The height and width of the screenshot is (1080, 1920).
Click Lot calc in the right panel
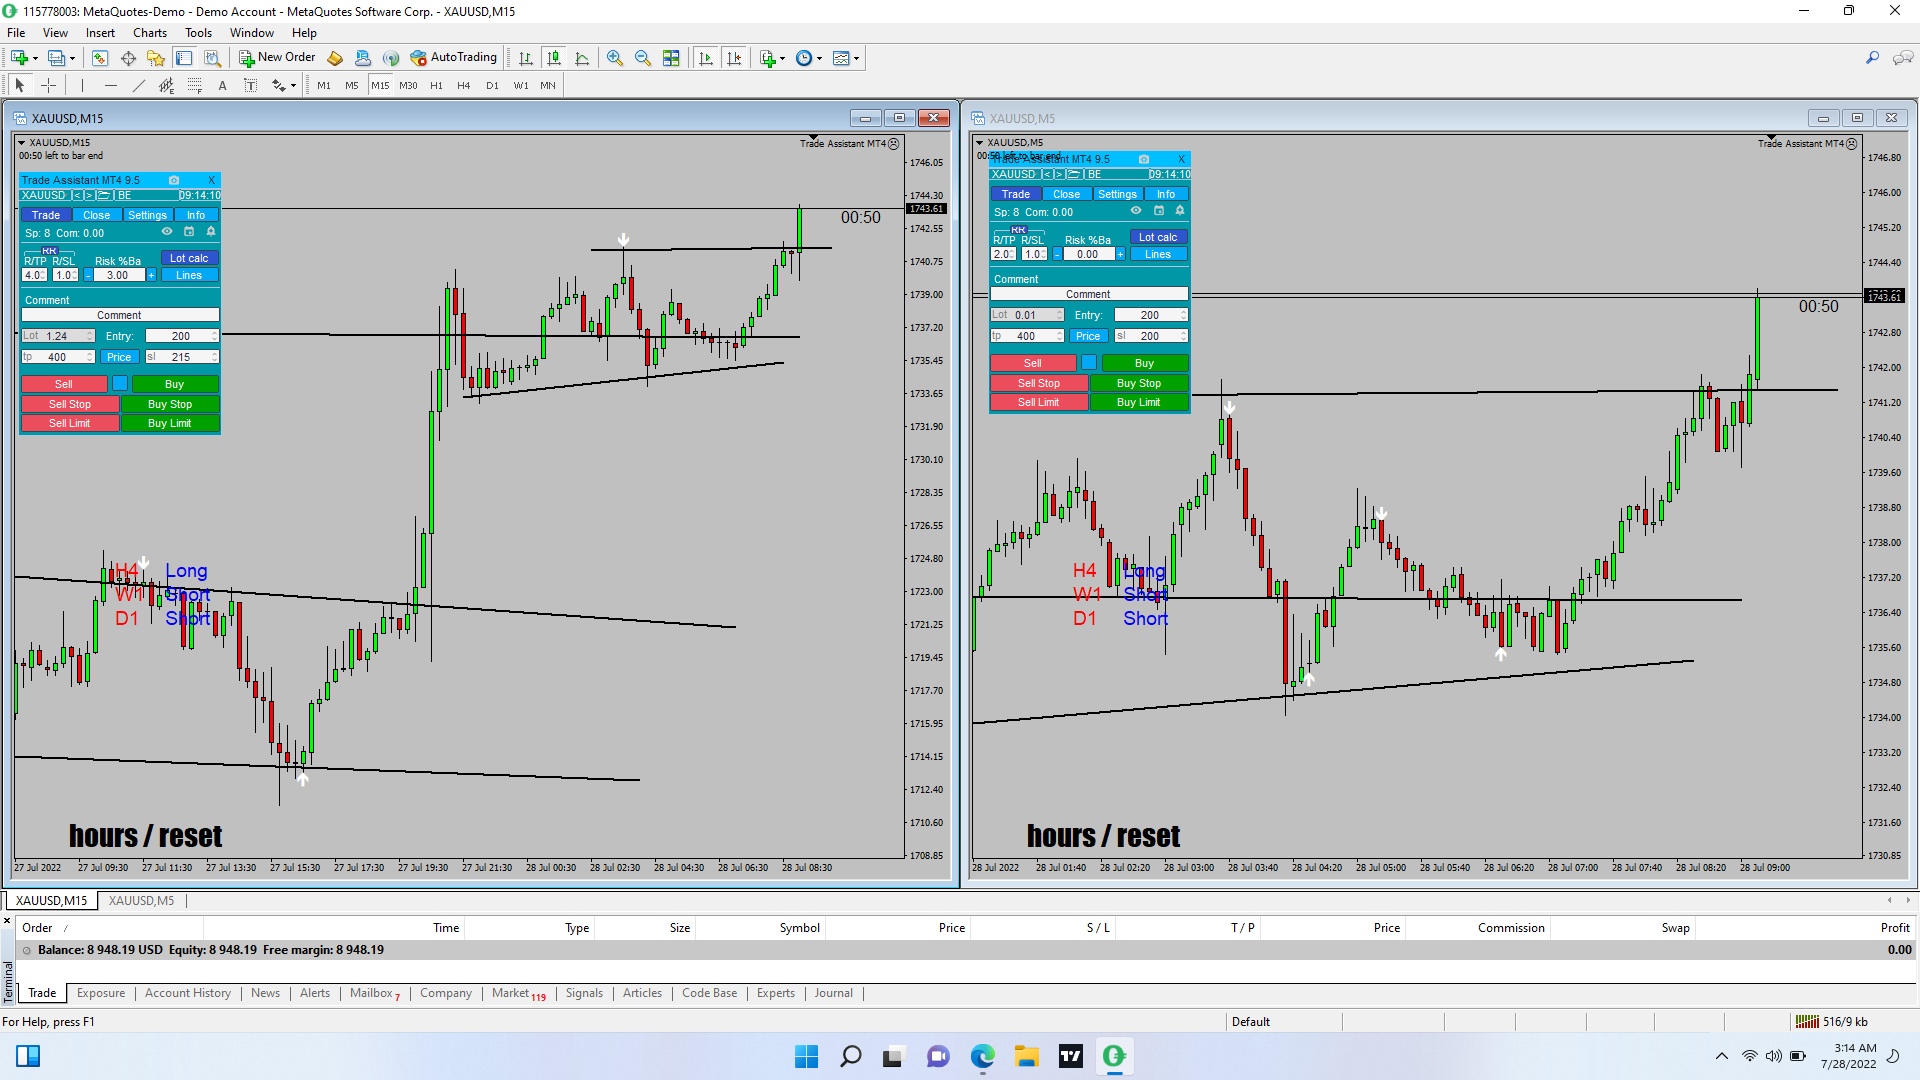pyautogui.click(x=1158, y=238)
